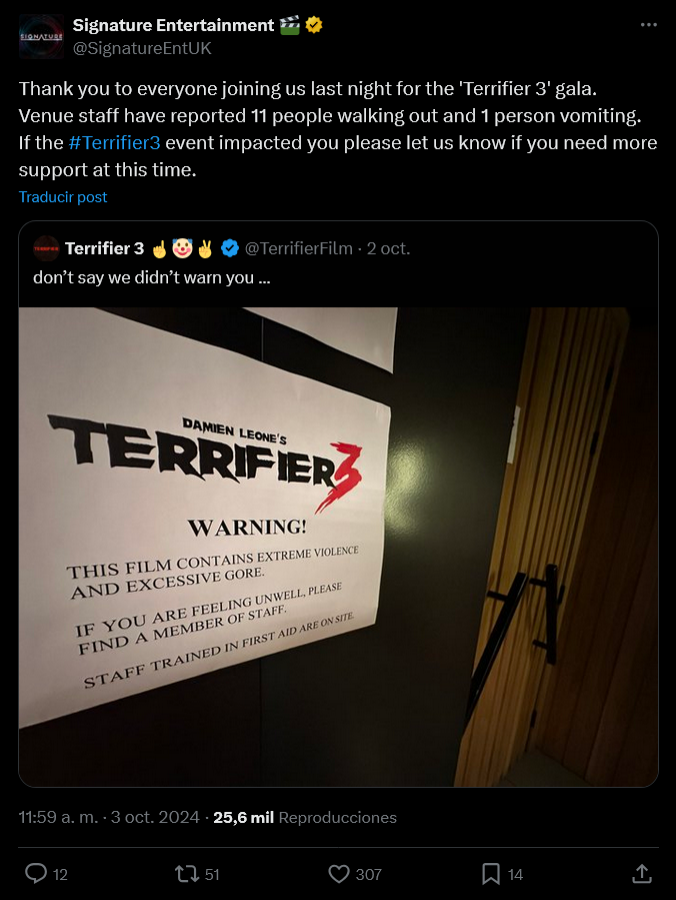676x900 pixels.
Task: Click Signature Entertainment profile avatar
Action: click(41, 36)
